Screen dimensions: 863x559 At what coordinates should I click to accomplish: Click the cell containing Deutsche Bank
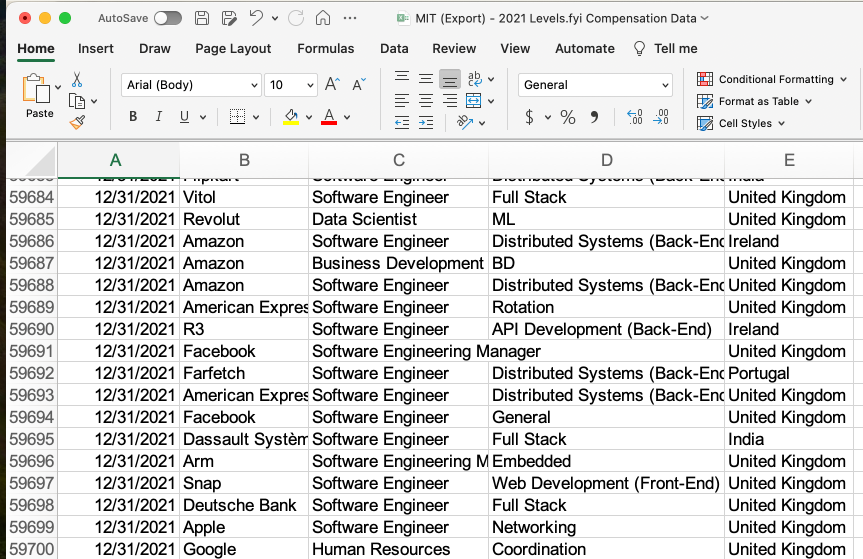pyautogui.click(x=244, y=505)
